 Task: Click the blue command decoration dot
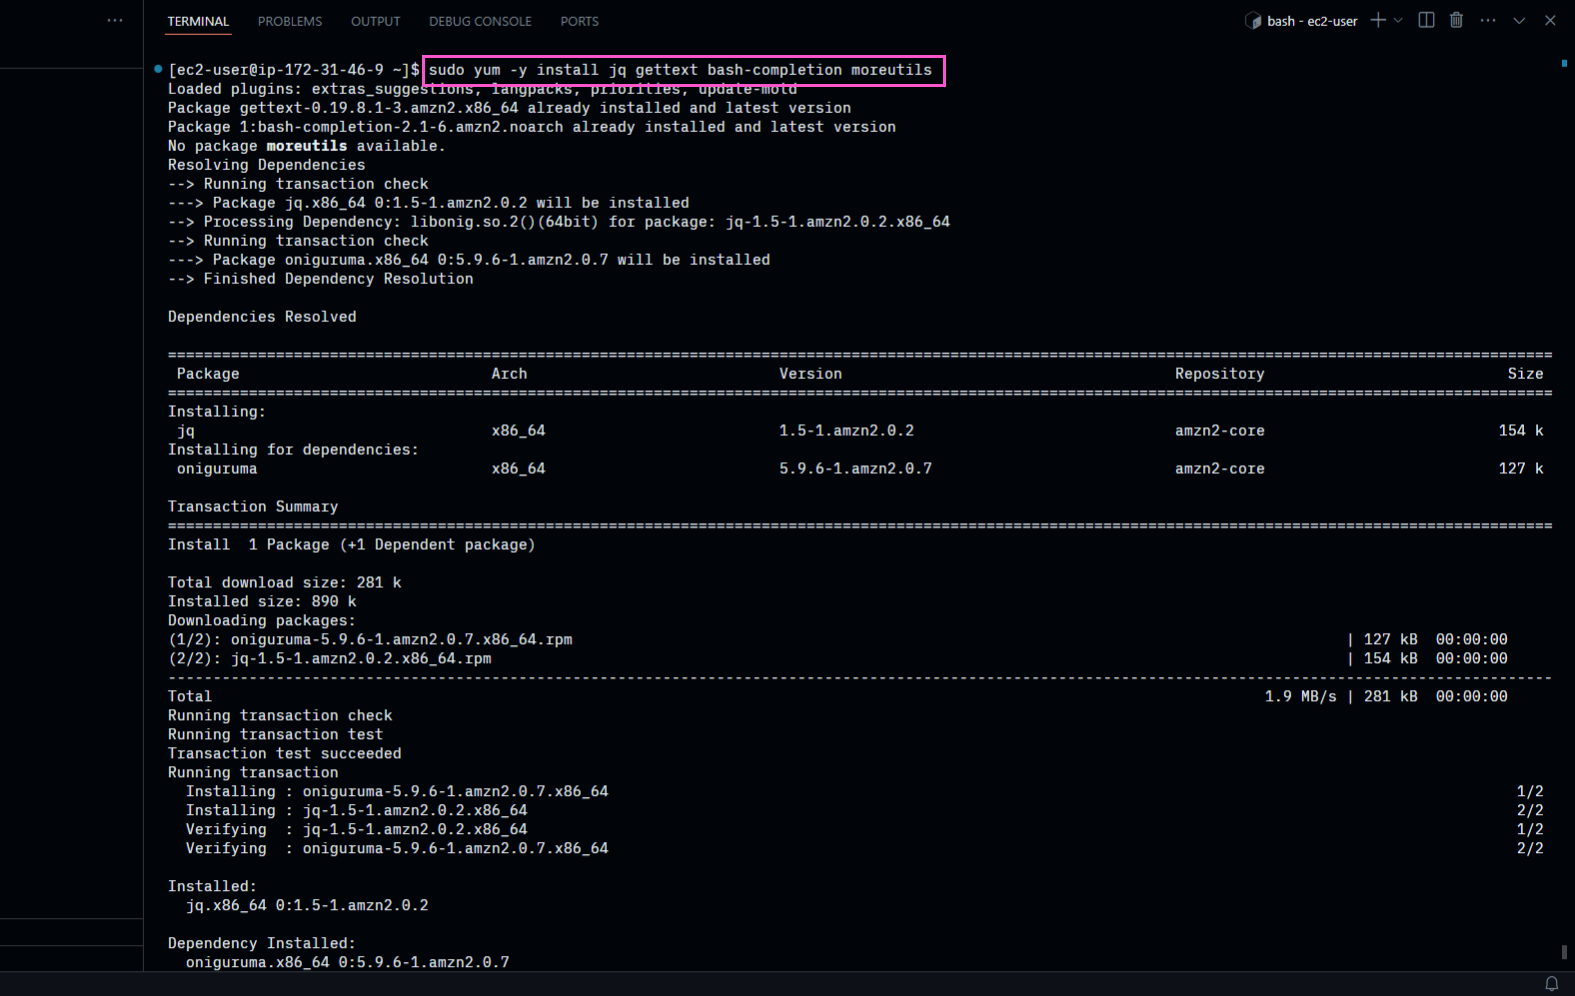(x=158, y=69)
